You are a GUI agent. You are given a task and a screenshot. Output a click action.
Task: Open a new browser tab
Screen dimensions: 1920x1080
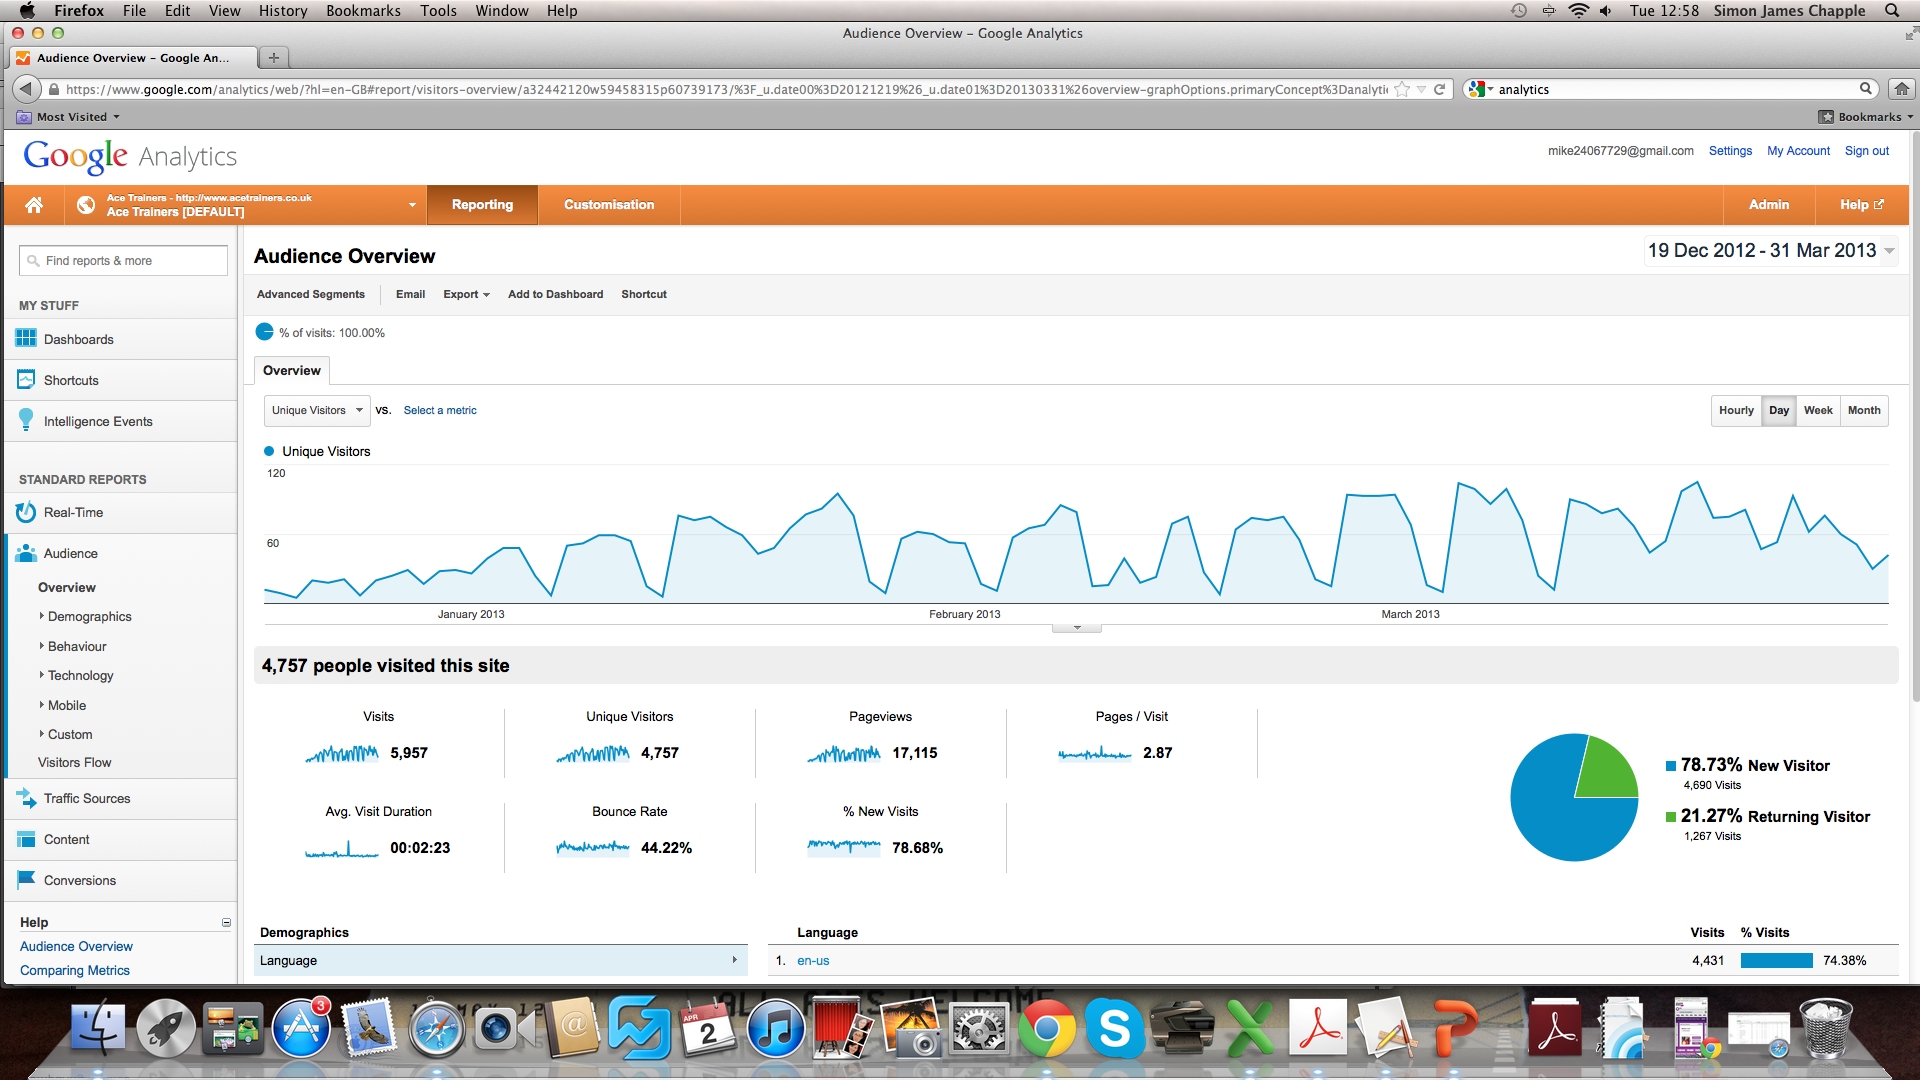273,57
